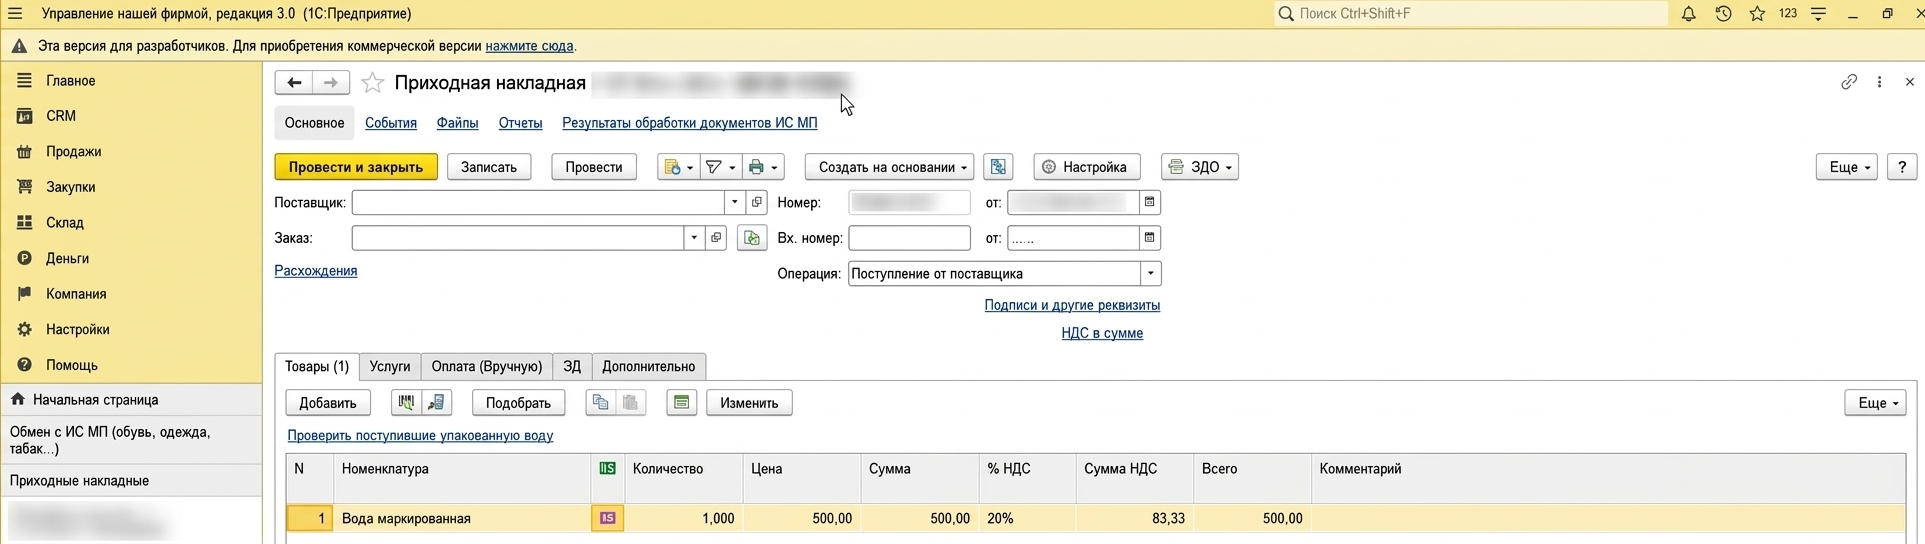Open help with the question mark button
Viewport: 1925px width, 544px height.
pyautogui.click(x=1902, y=167)
